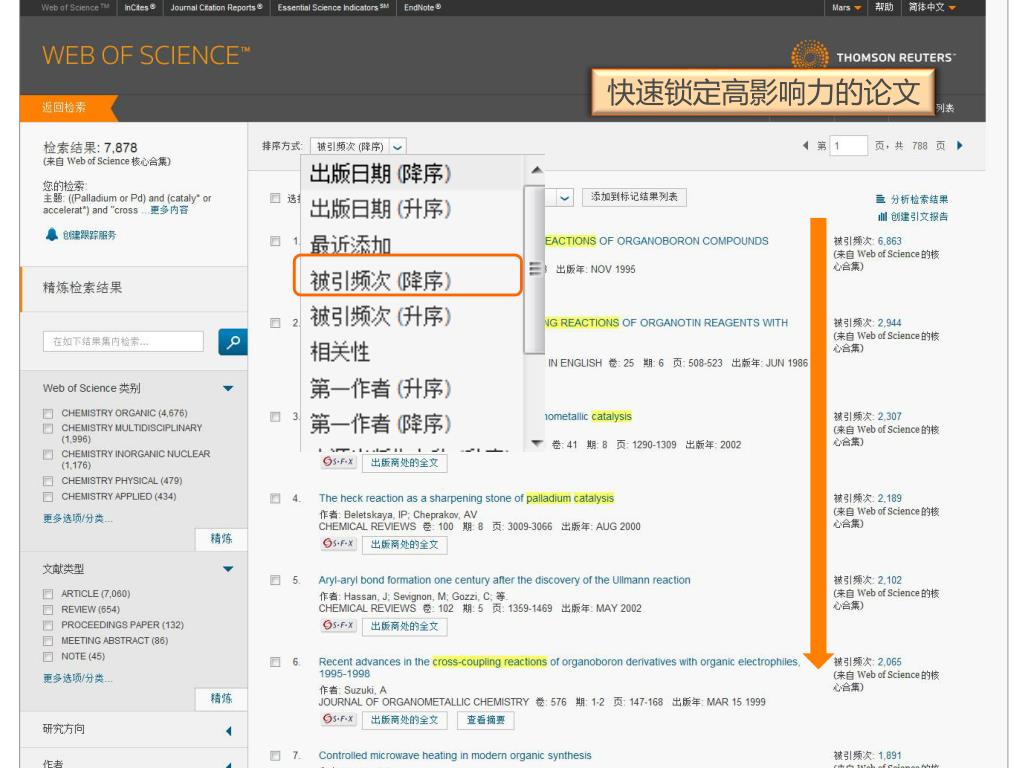Screen dimensions: 1024x768
Task: Go to previous page arrow icon
Action: point(805,146)
